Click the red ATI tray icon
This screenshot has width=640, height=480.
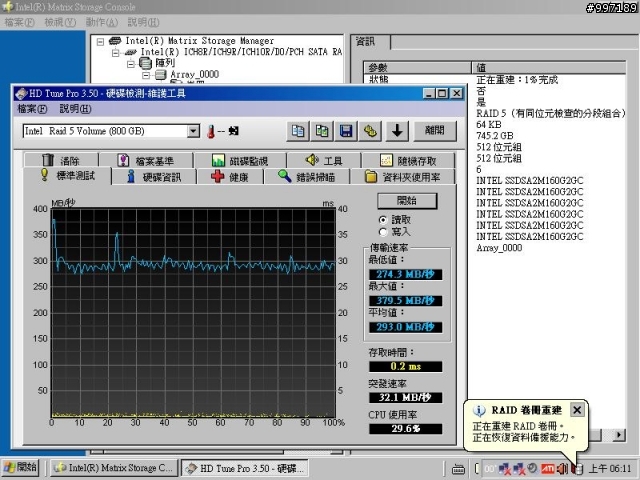[x=548, y=469]
